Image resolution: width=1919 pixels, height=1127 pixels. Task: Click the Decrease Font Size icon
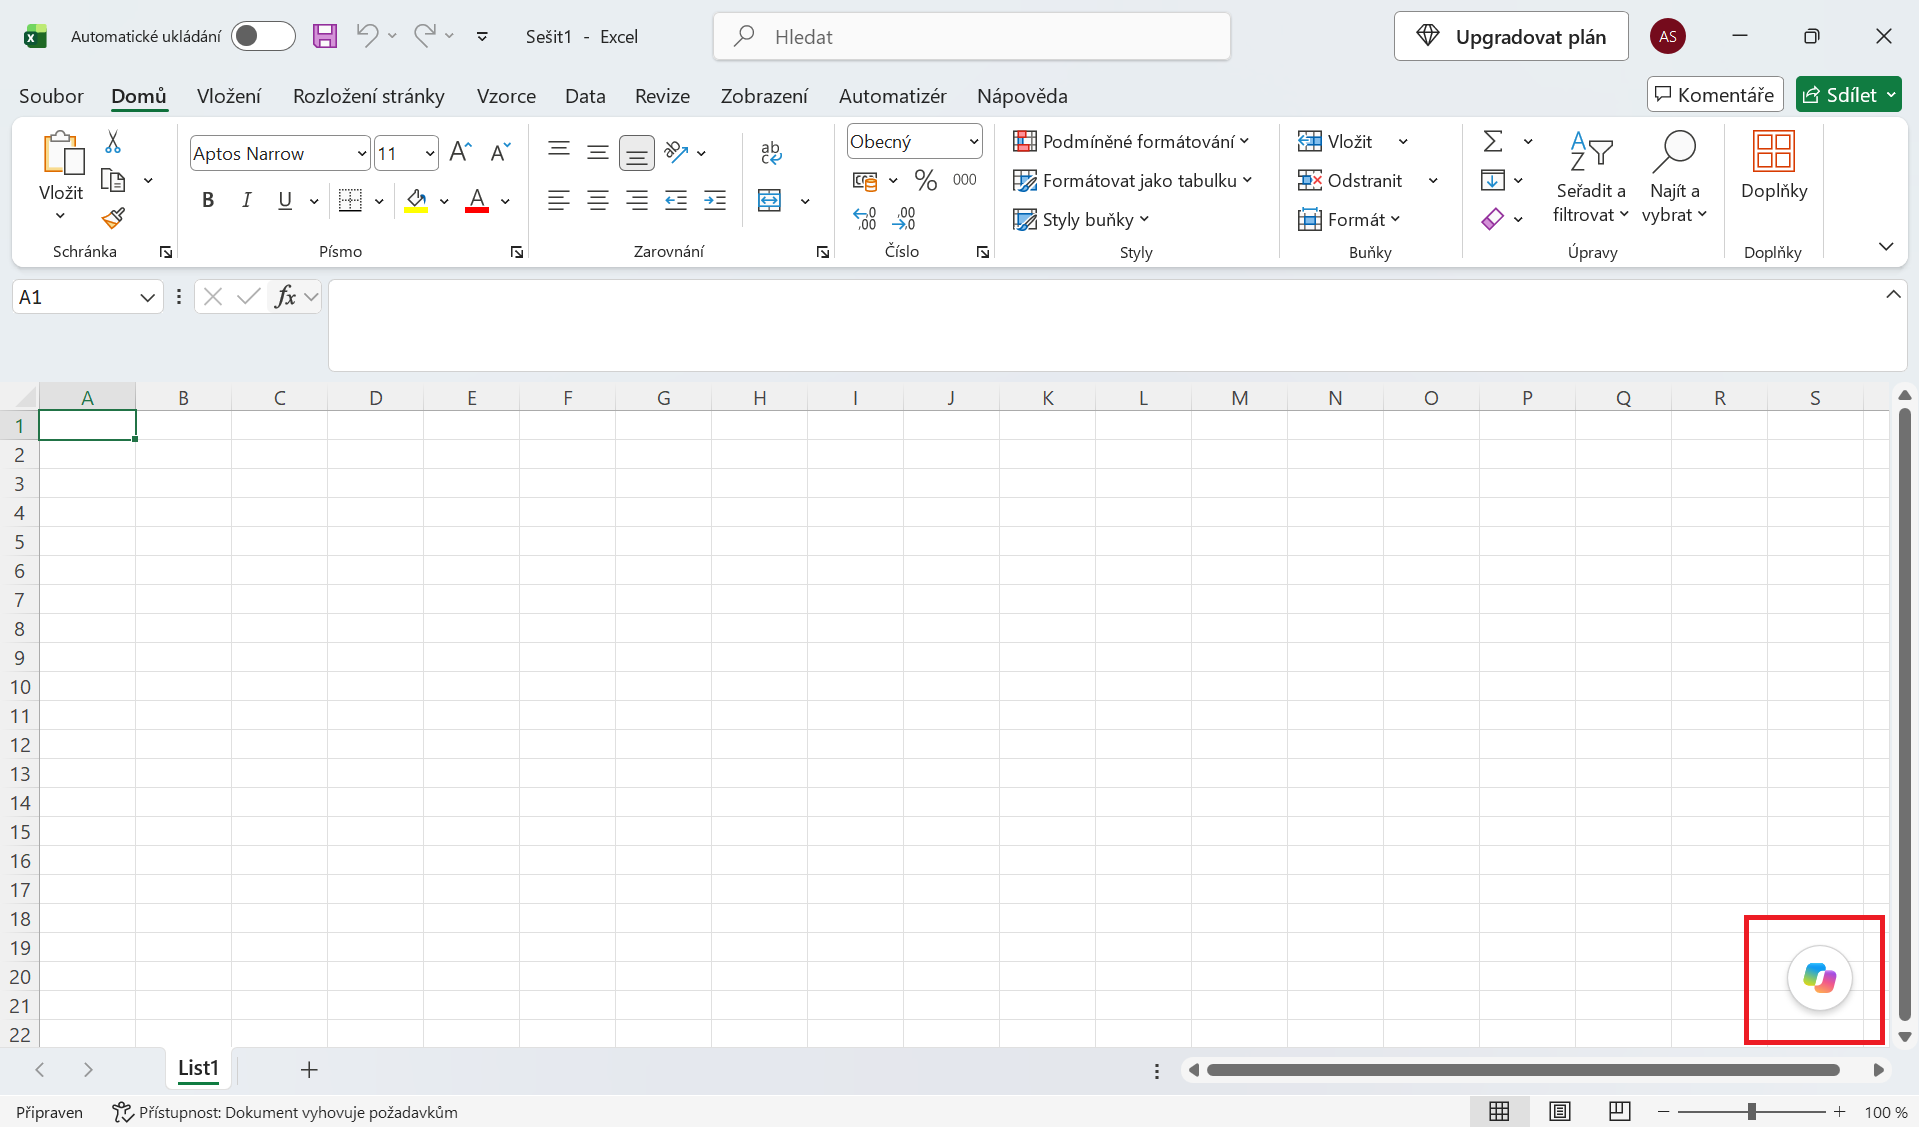[500, 152]
